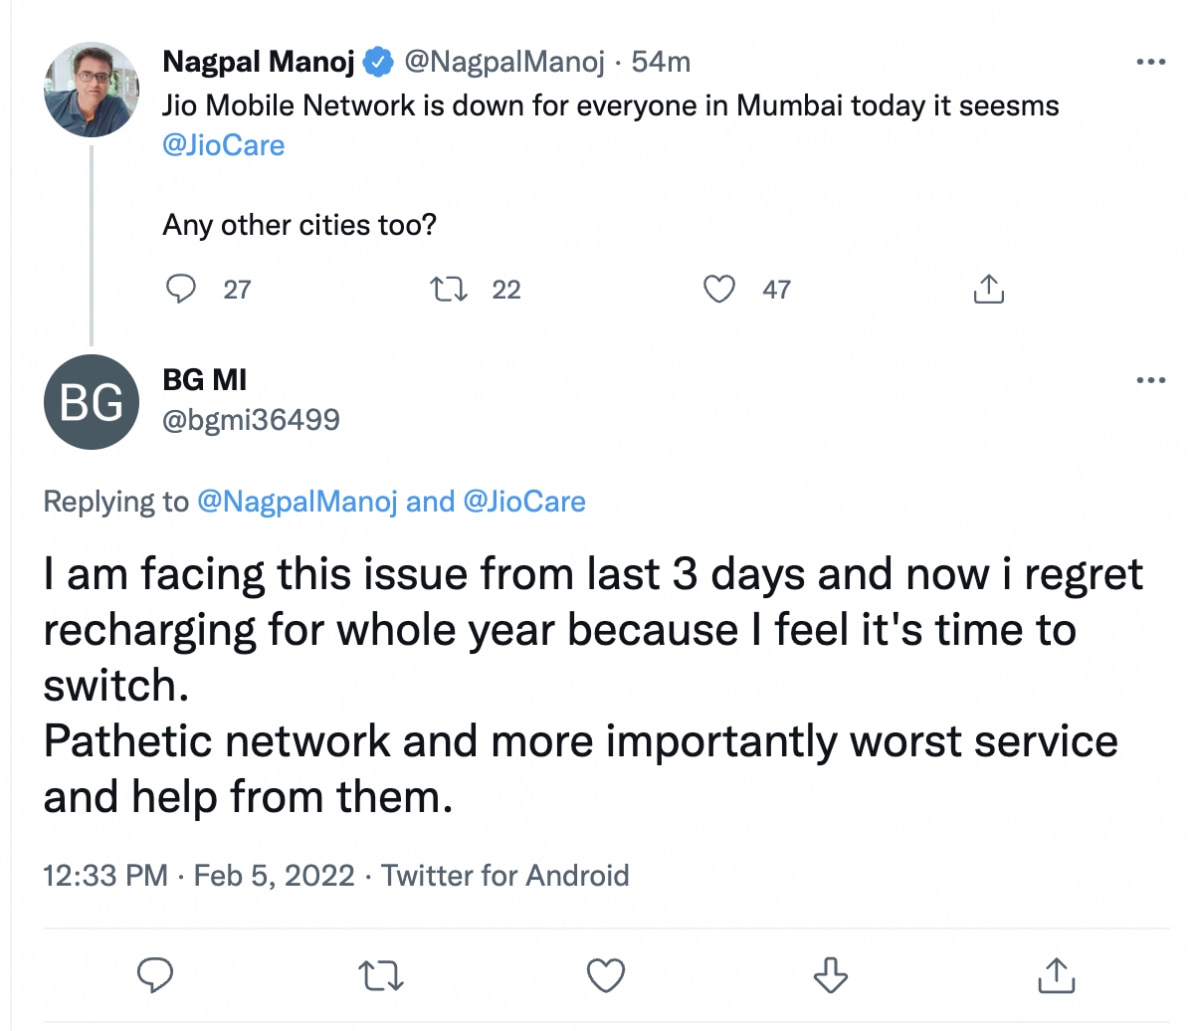The height and width of the screenshot is (1031, 1200).
Task: Click @JioCare in Replying to line
Action: point(524,501)
